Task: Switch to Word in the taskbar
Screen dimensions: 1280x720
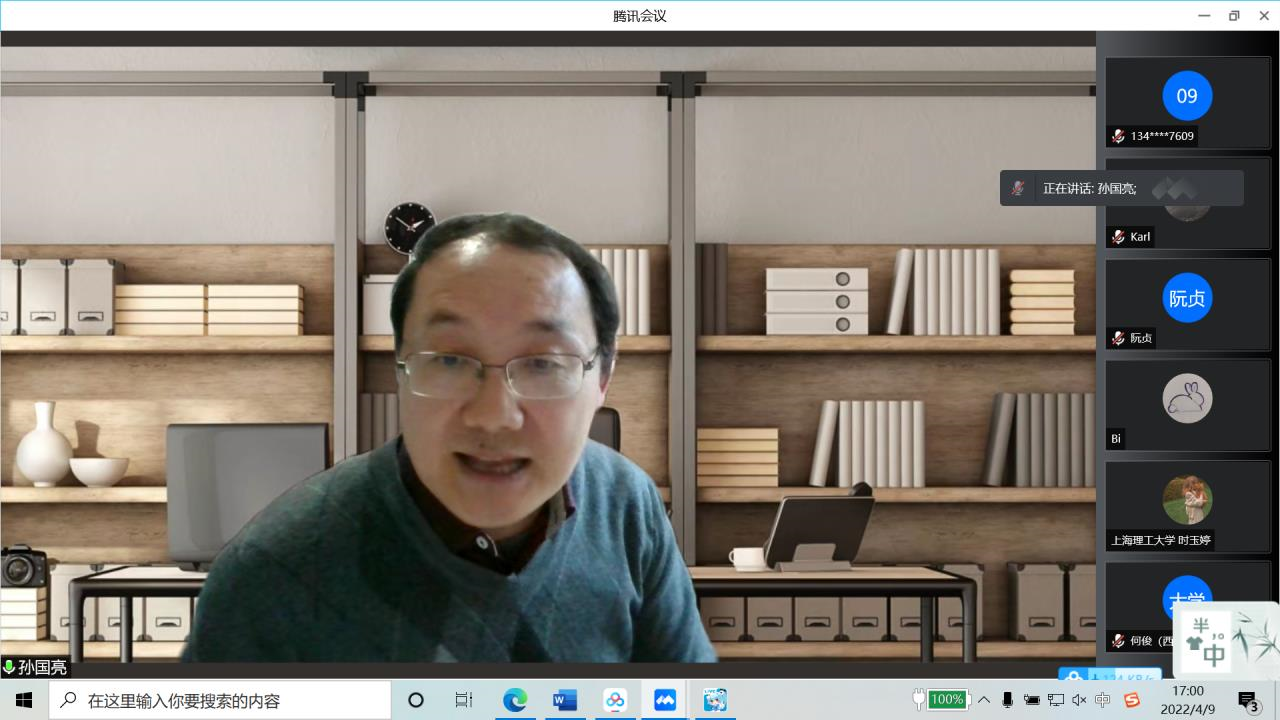Action: point(564,700)
